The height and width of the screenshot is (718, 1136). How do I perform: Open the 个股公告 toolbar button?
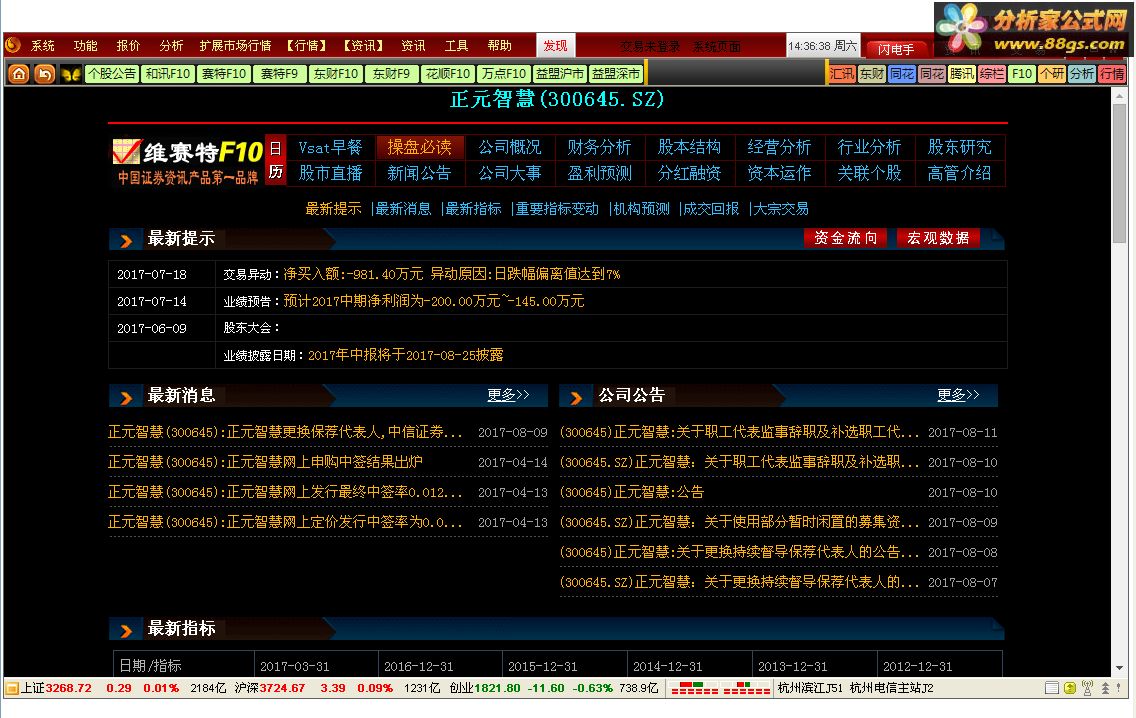(112, 73)
